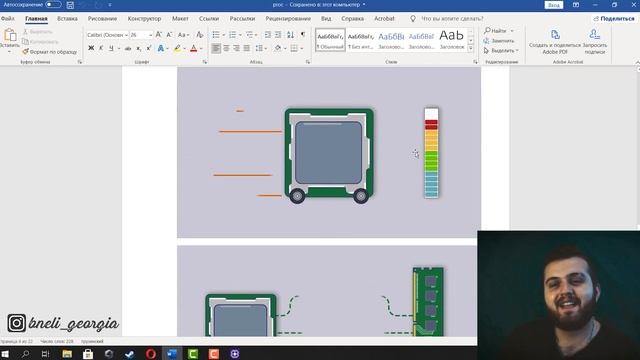Open the Change Case (Aa) dropdown

183,35
